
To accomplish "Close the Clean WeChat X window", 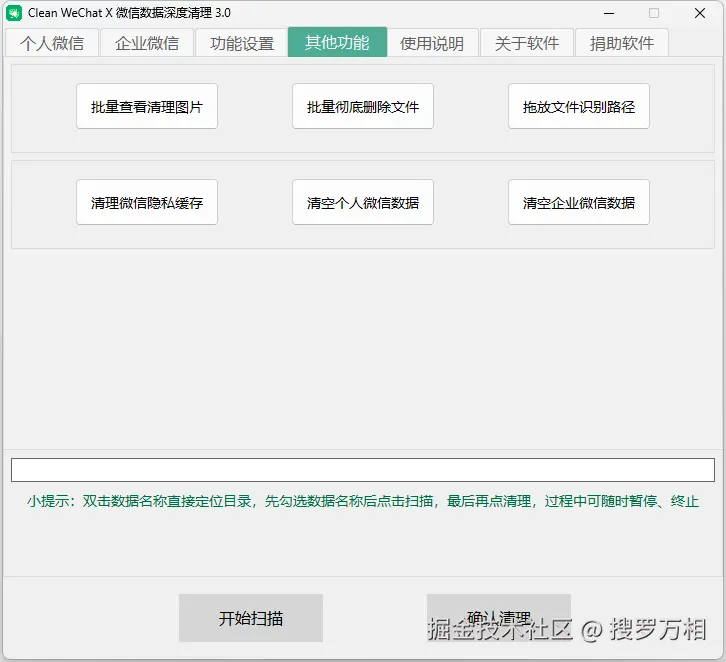I will (x=700, y=13).
